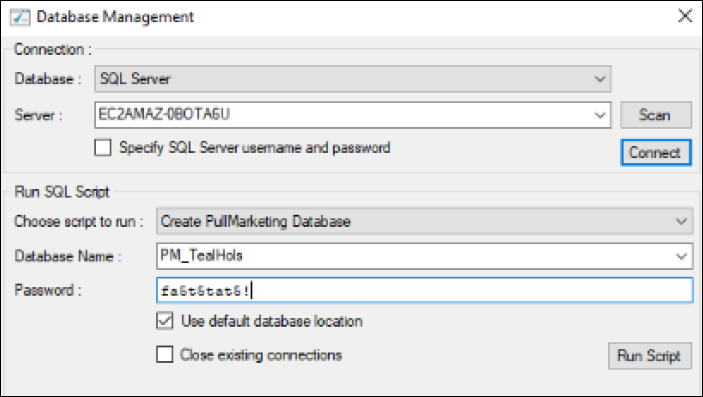
Task: Click the 'Database :' label
Action: click(x=48, y=79)
